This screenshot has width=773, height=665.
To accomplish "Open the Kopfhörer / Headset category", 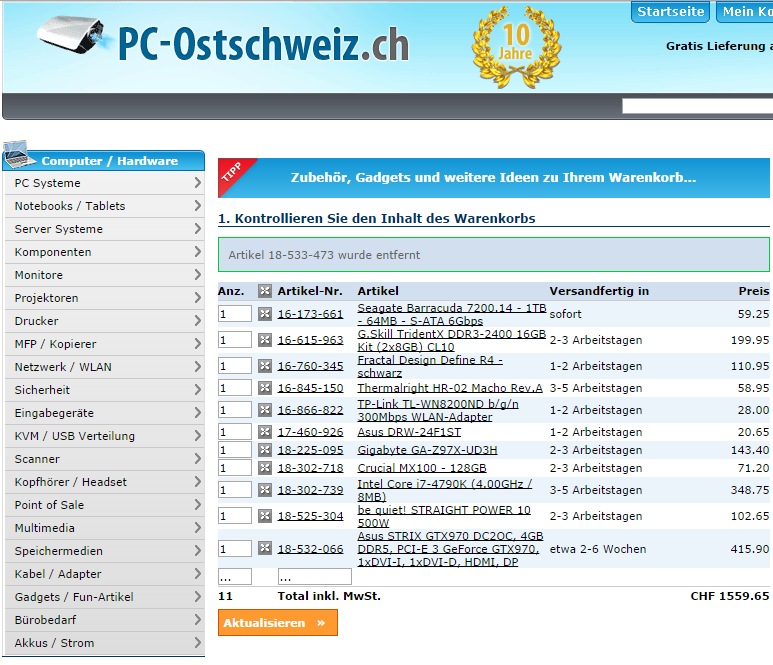I will pos(105,482).
